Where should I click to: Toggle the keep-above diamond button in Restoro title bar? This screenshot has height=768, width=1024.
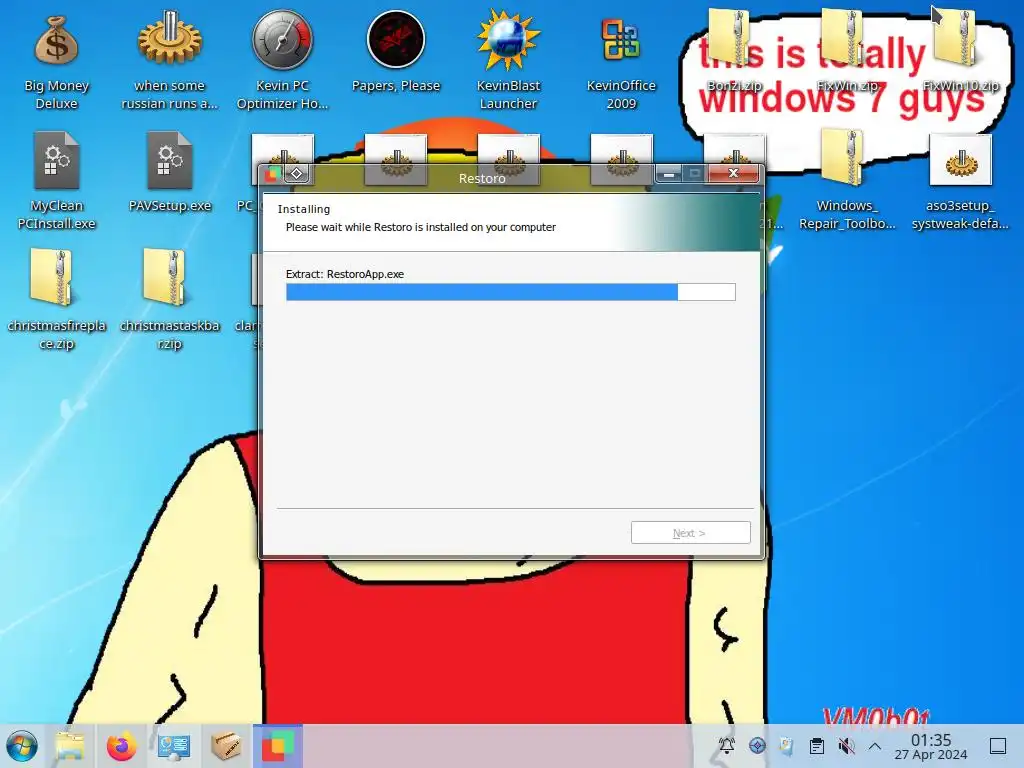click(296, 174)
